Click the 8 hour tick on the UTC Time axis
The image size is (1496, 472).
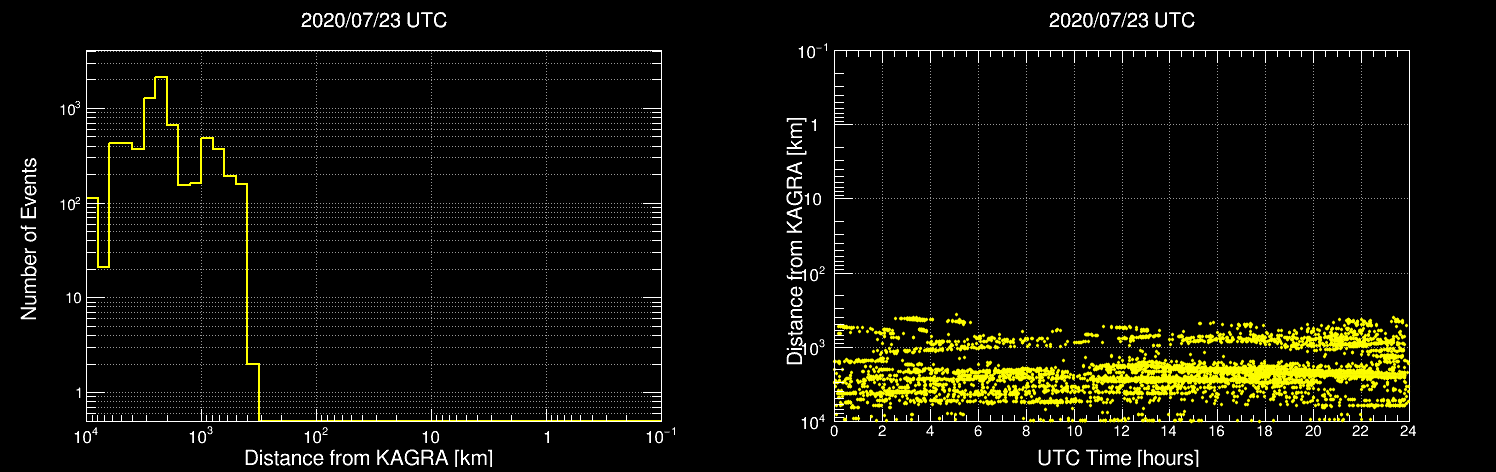[1026, 431]
